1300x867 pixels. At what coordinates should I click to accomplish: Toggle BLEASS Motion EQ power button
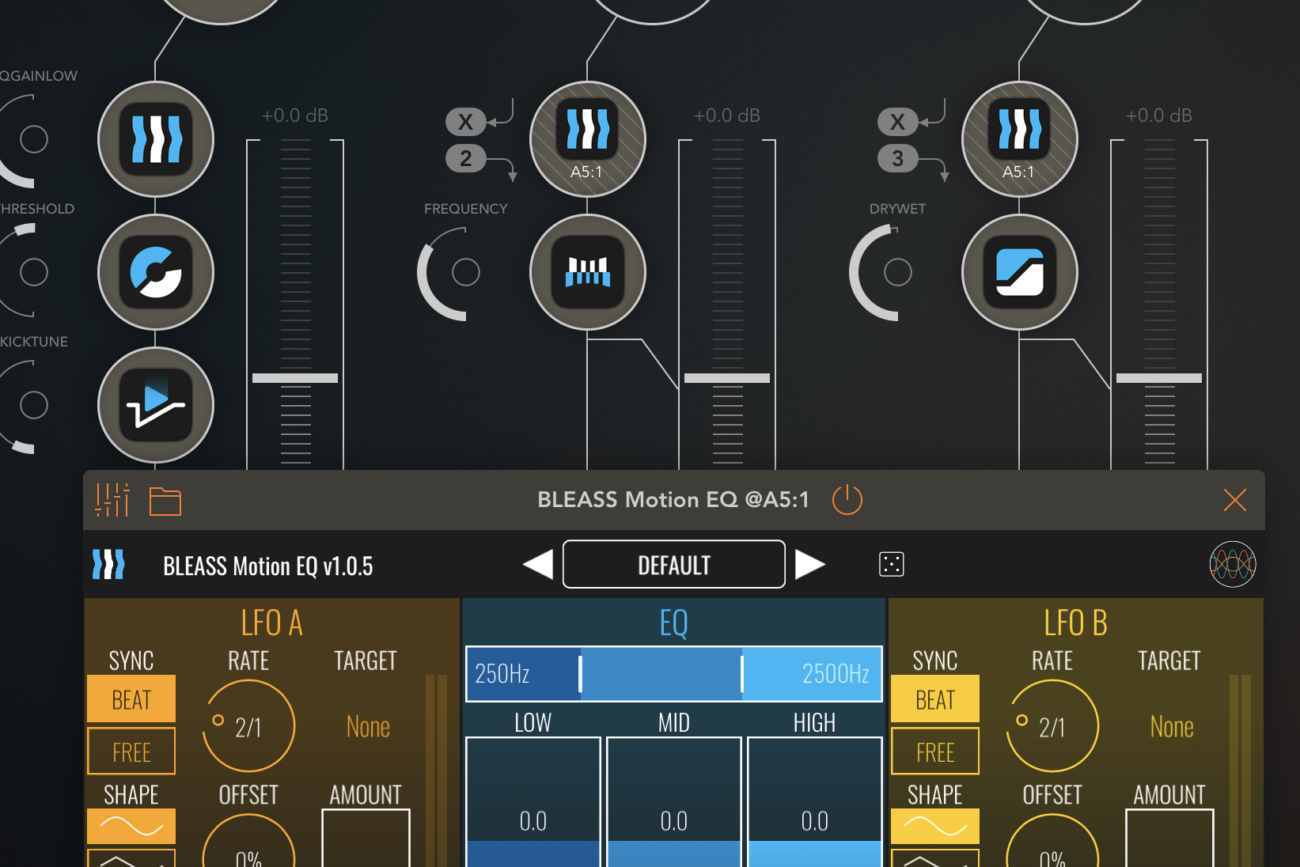[847, 500]
